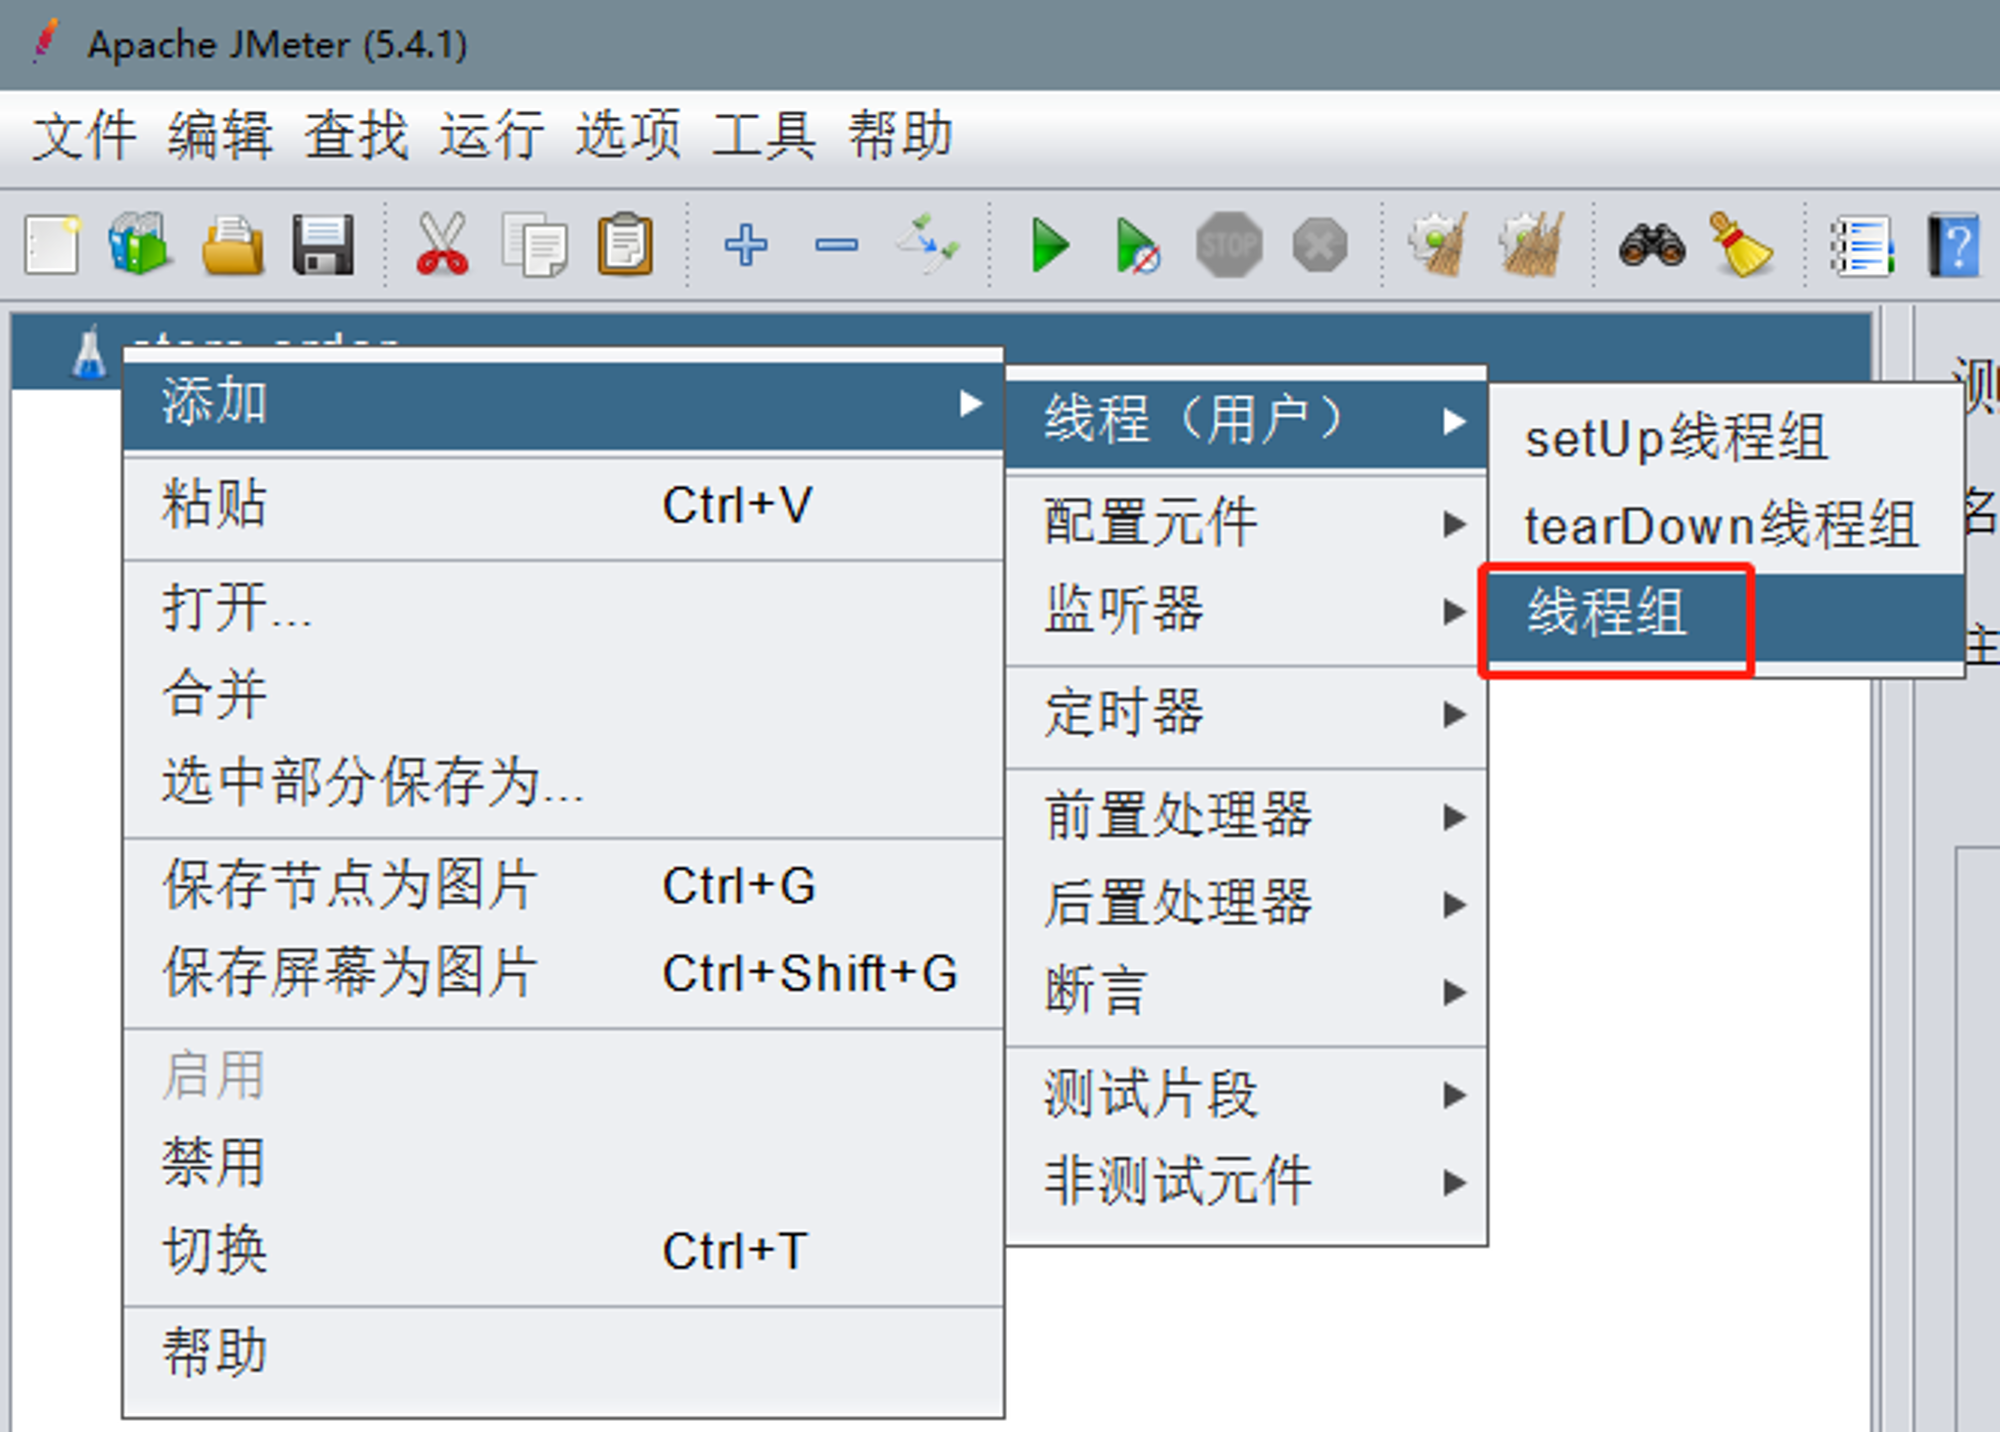Choose 合并 in context menu
Screen dimensions: 2000x1432
563,694
